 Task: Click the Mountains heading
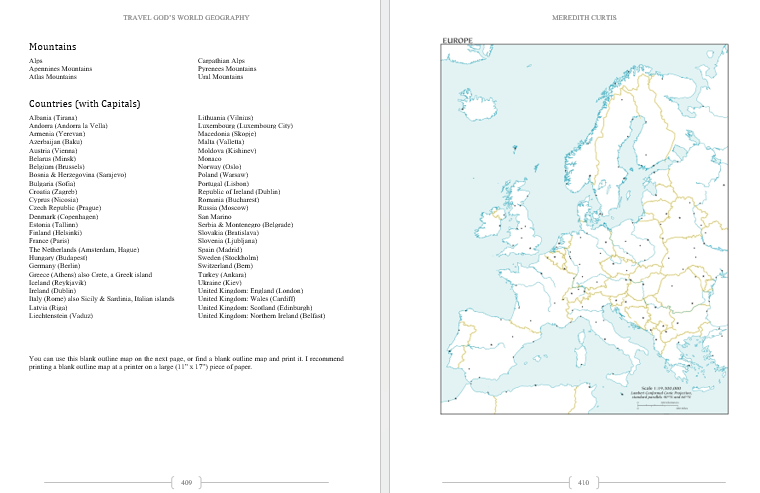tap(52, 47)
